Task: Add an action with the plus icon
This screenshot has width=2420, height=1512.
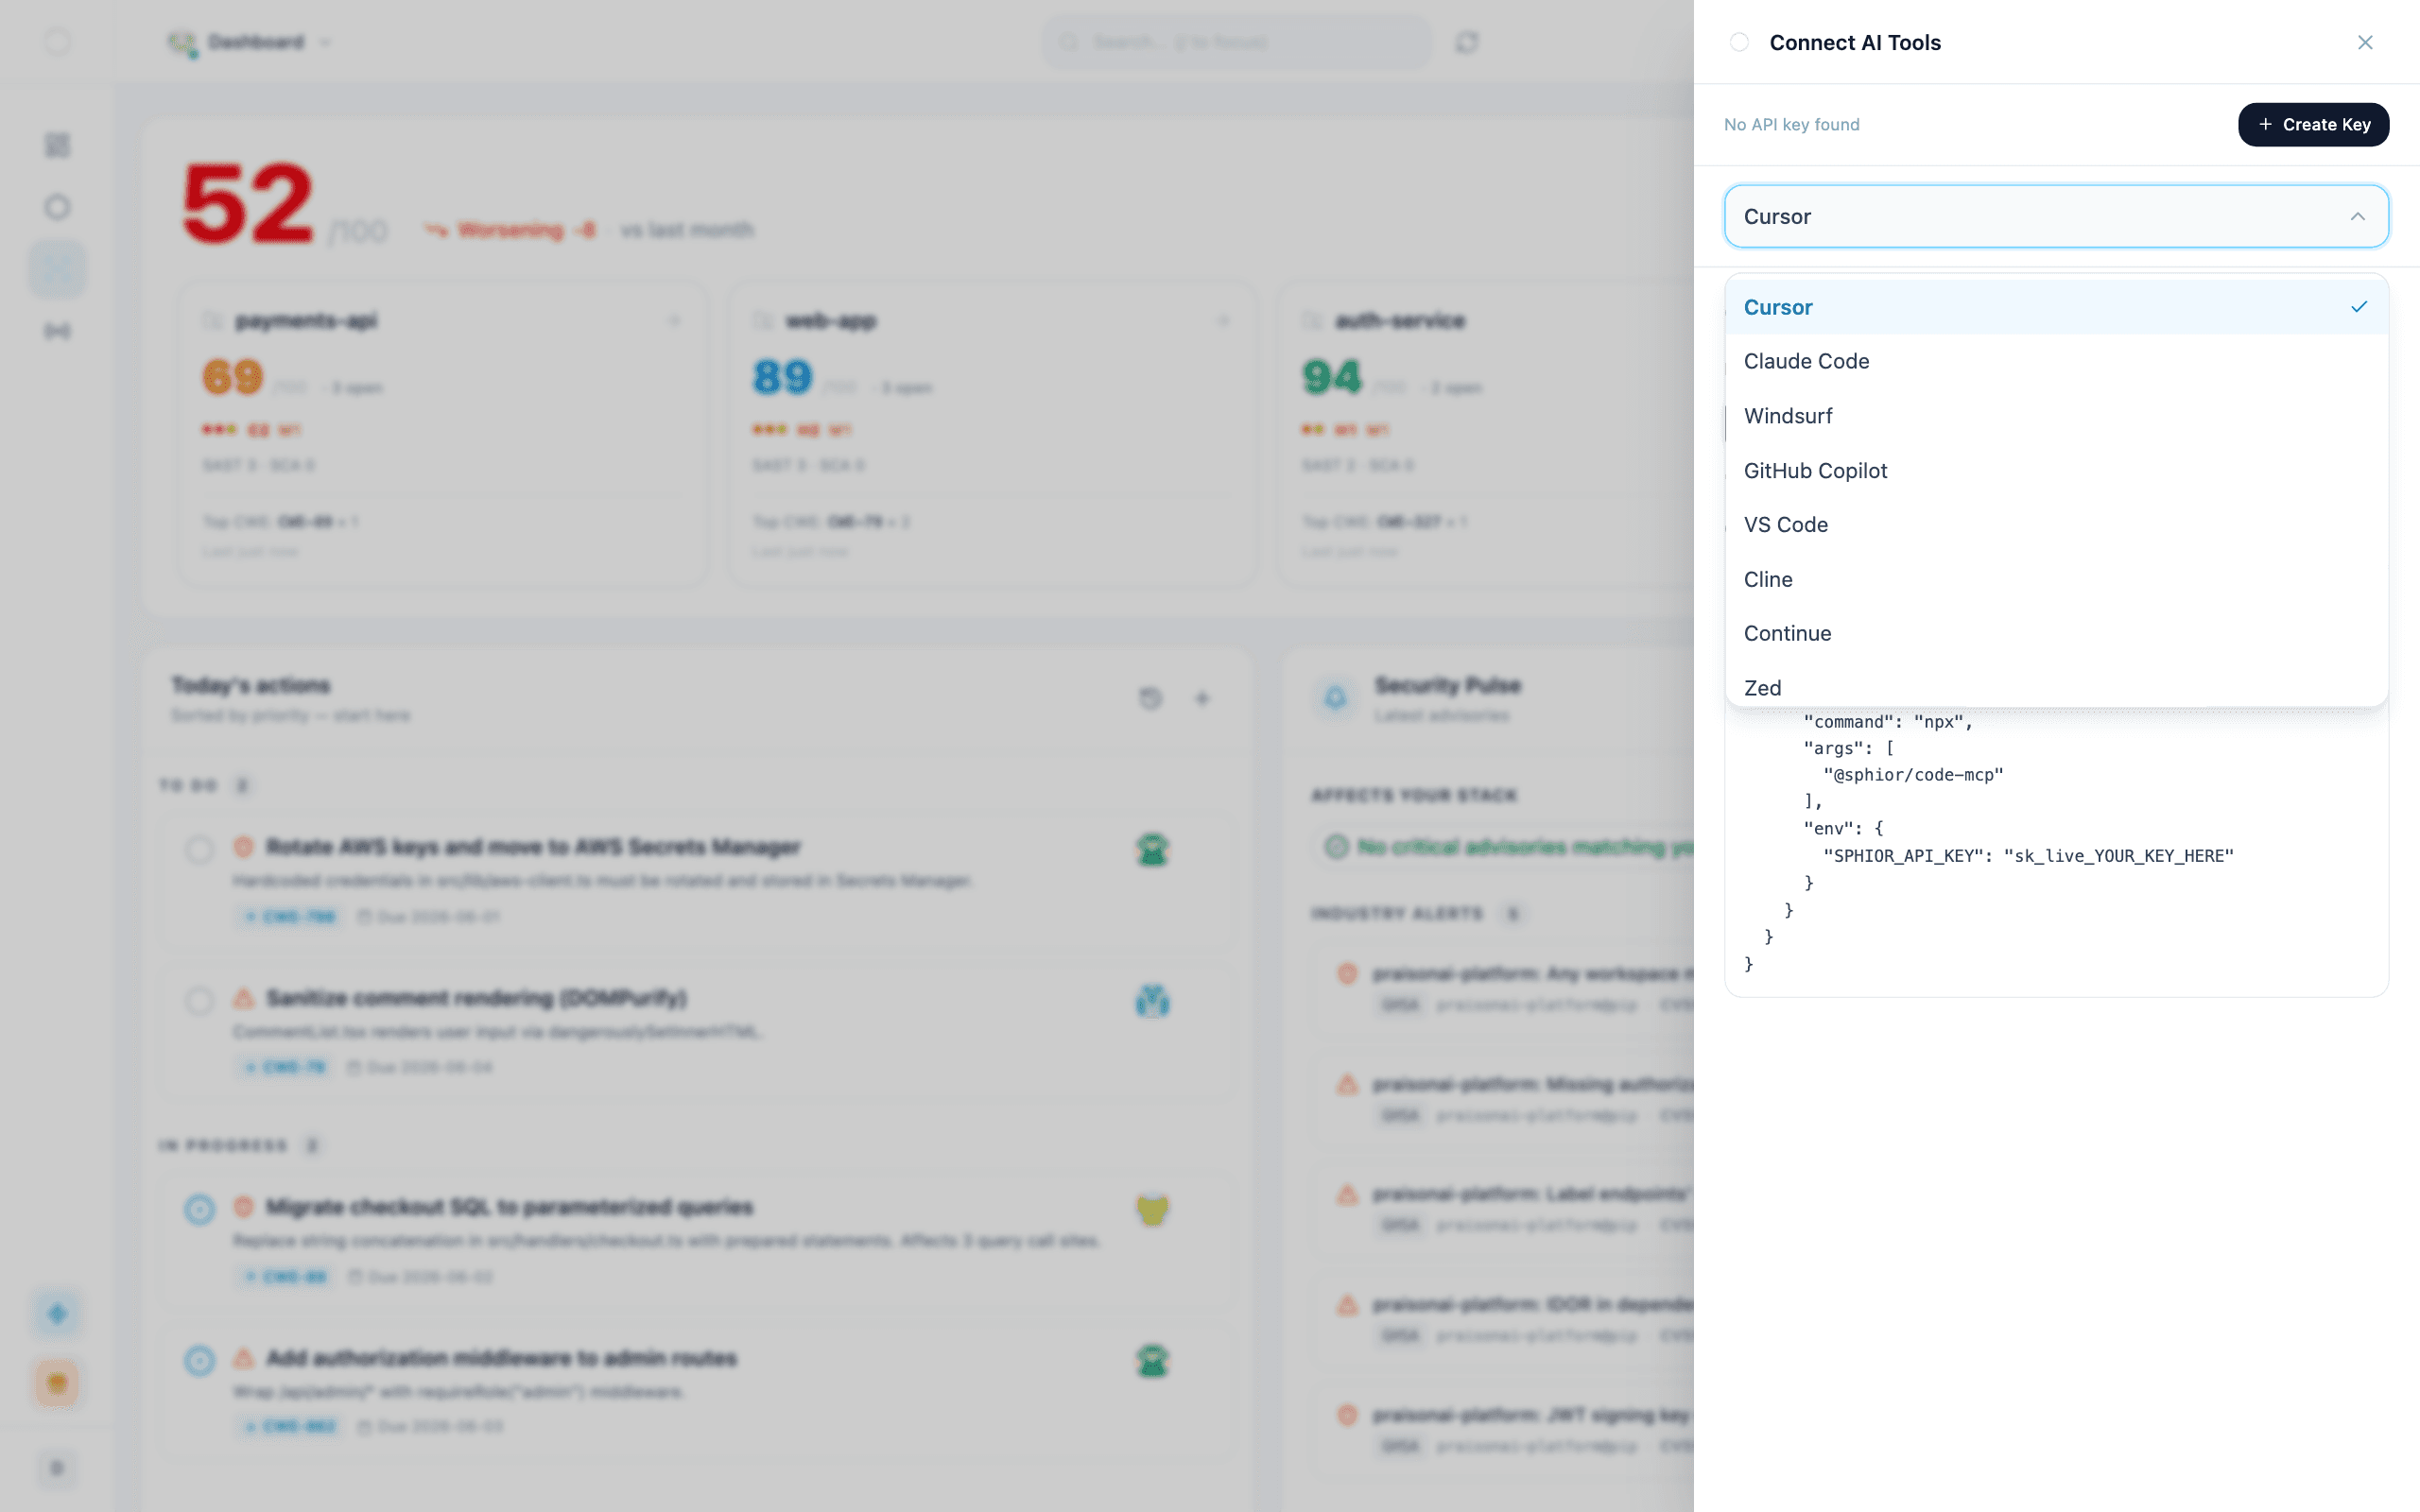Action: click(x=1202, y=698)
